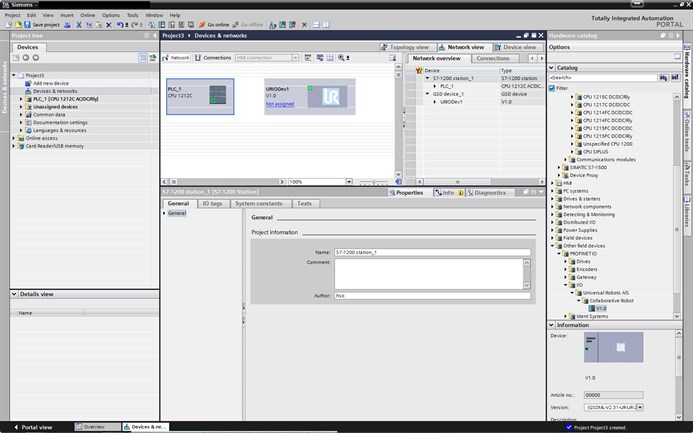Screen dimensions: 693x433
Task: Collapse the Information section header
Action: (x=552, y=325)
